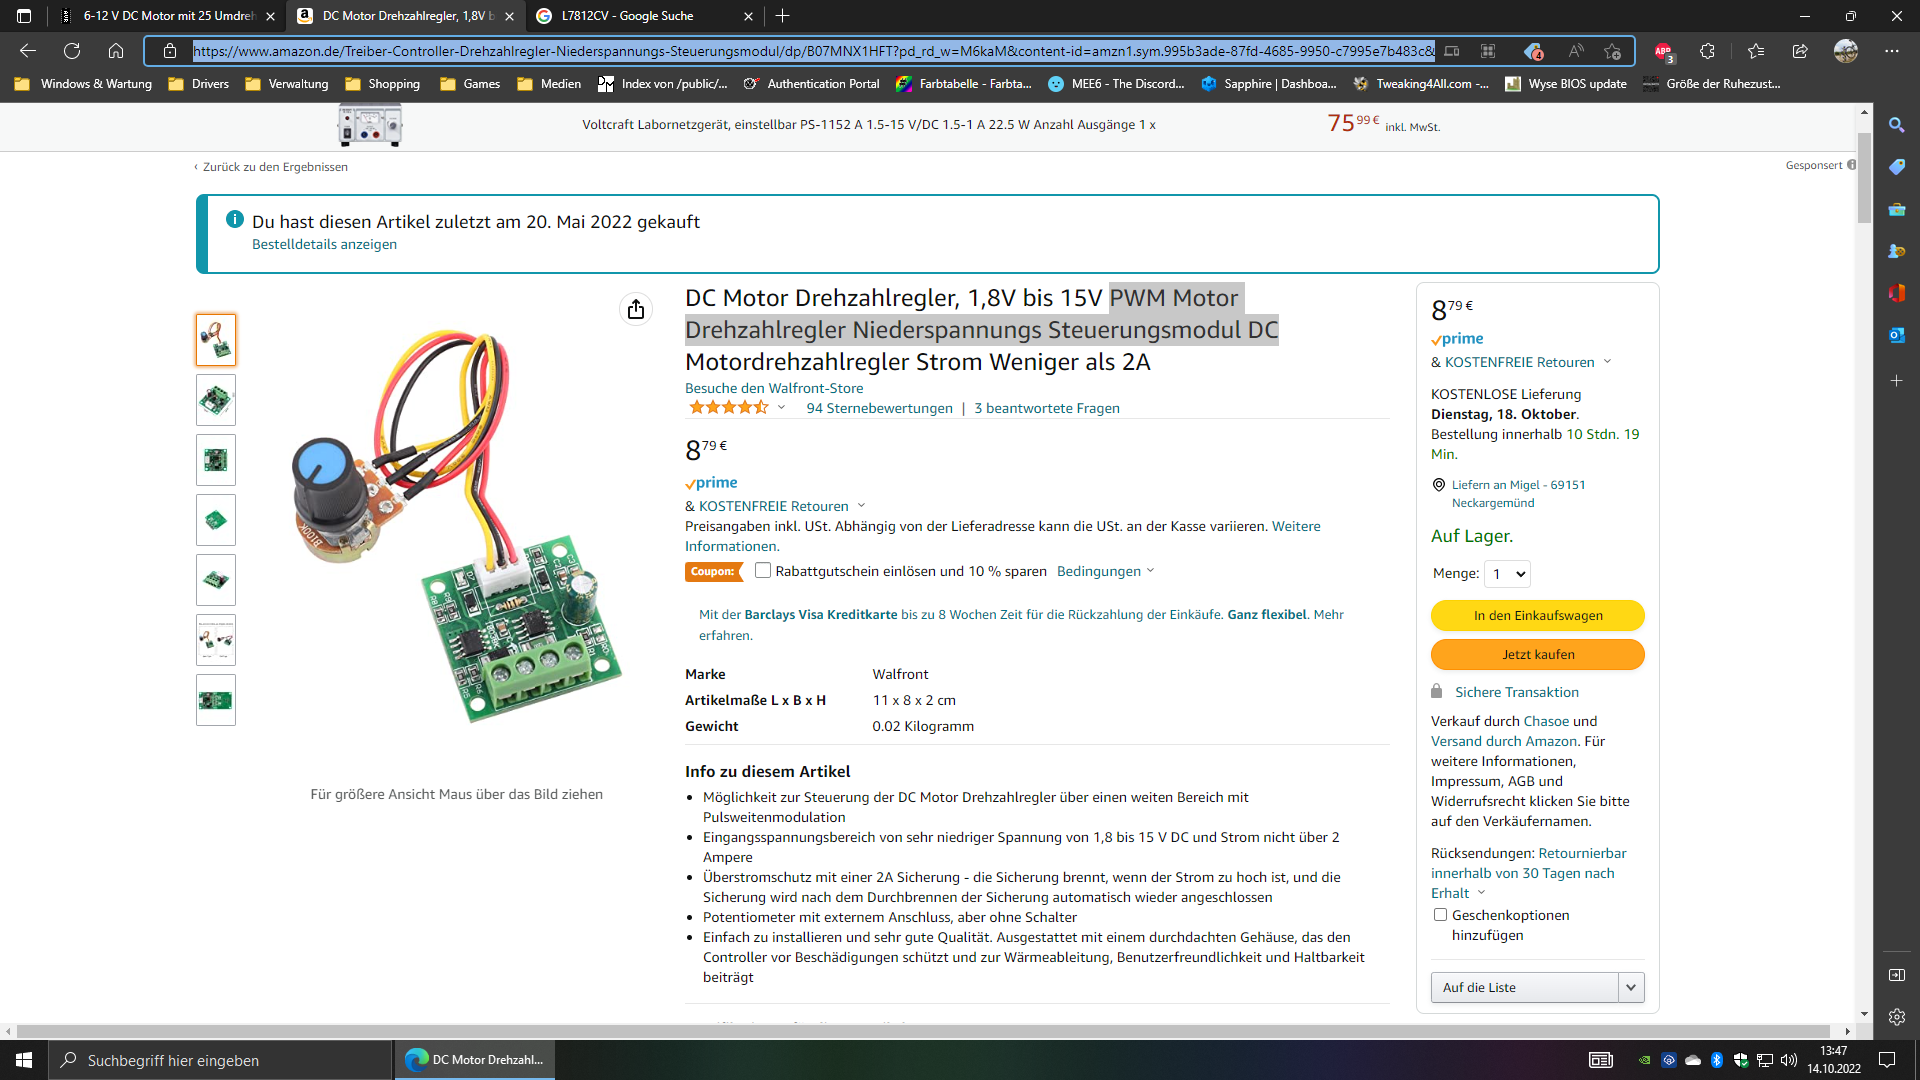This screenshot has width=1920, height=1080.
Task: Open Edge sidebar shopping tag icon
Action: tap(1896, 167)
